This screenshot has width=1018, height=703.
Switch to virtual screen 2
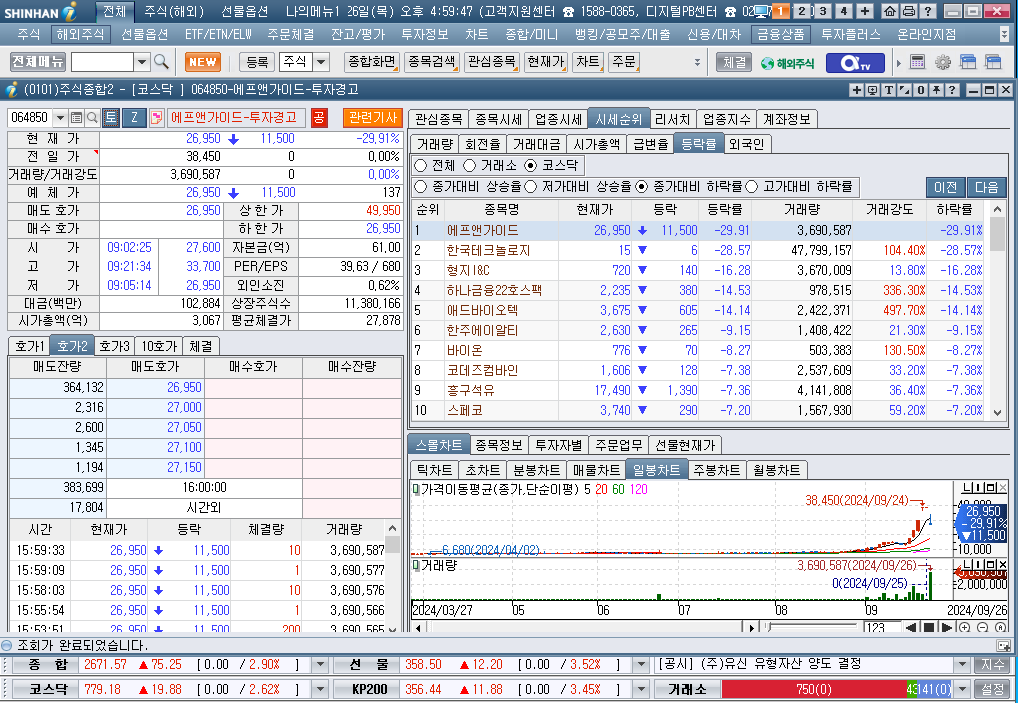[802, 11]
